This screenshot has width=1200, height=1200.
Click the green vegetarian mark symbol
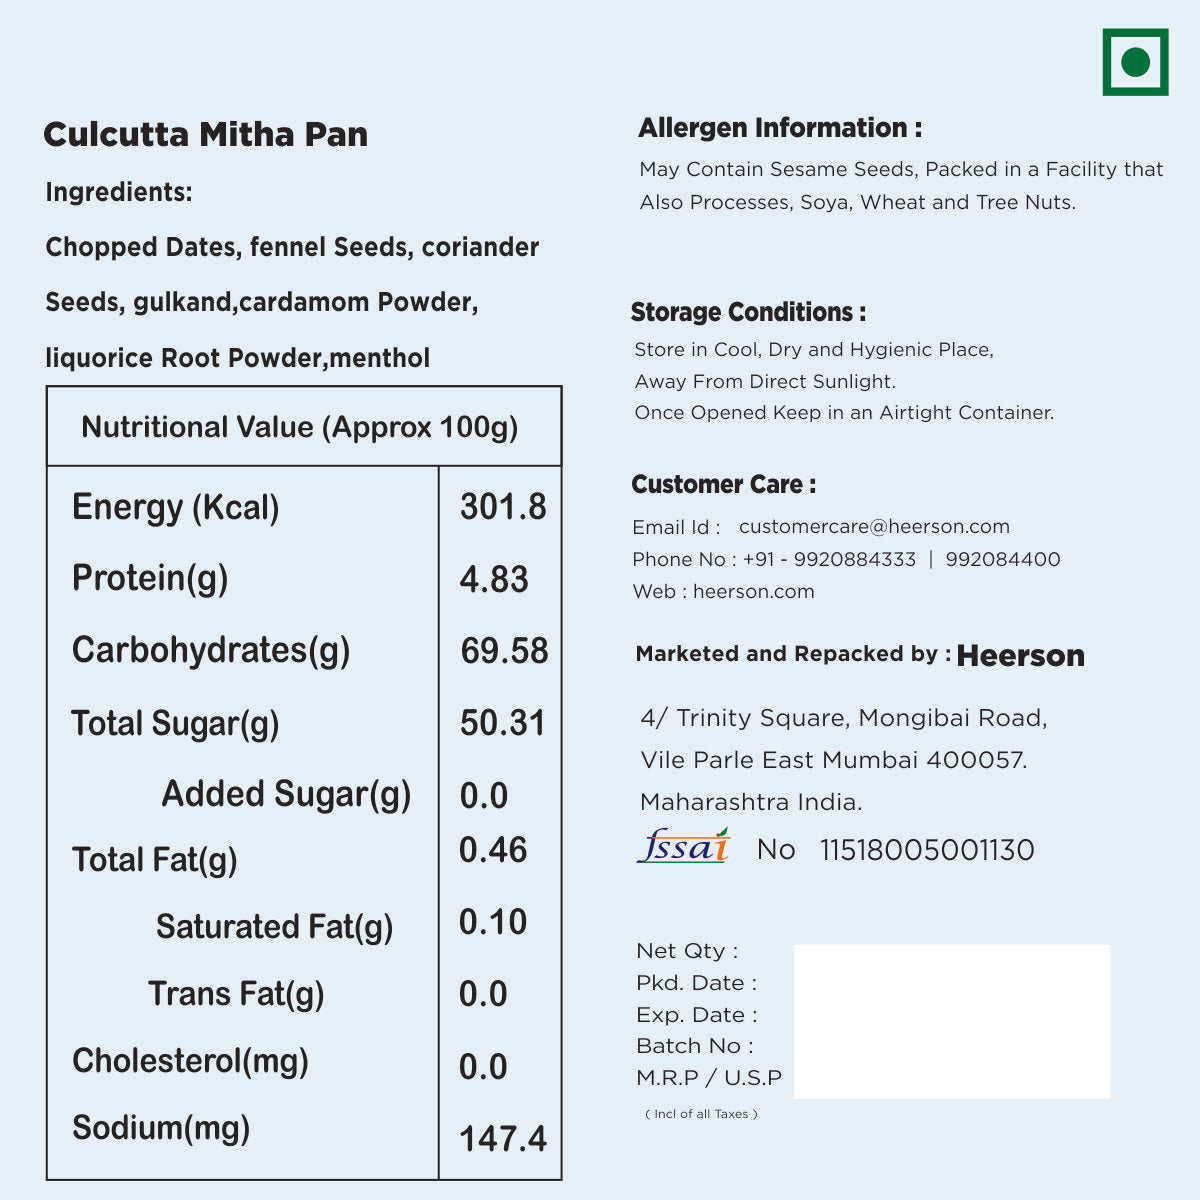[x=1135, y=62]
